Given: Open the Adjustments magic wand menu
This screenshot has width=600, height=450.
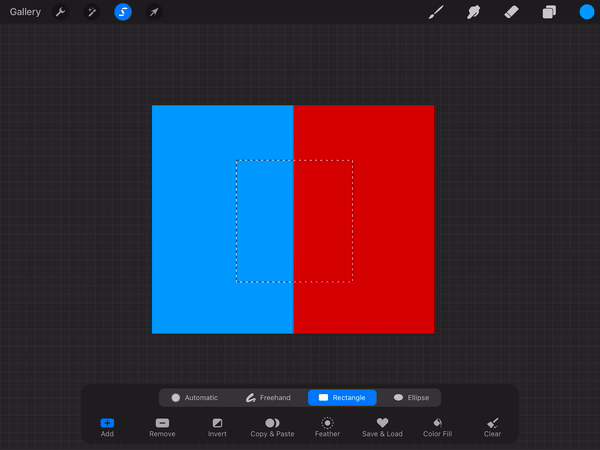Looking at the screenshot, I should pos(91,12).
